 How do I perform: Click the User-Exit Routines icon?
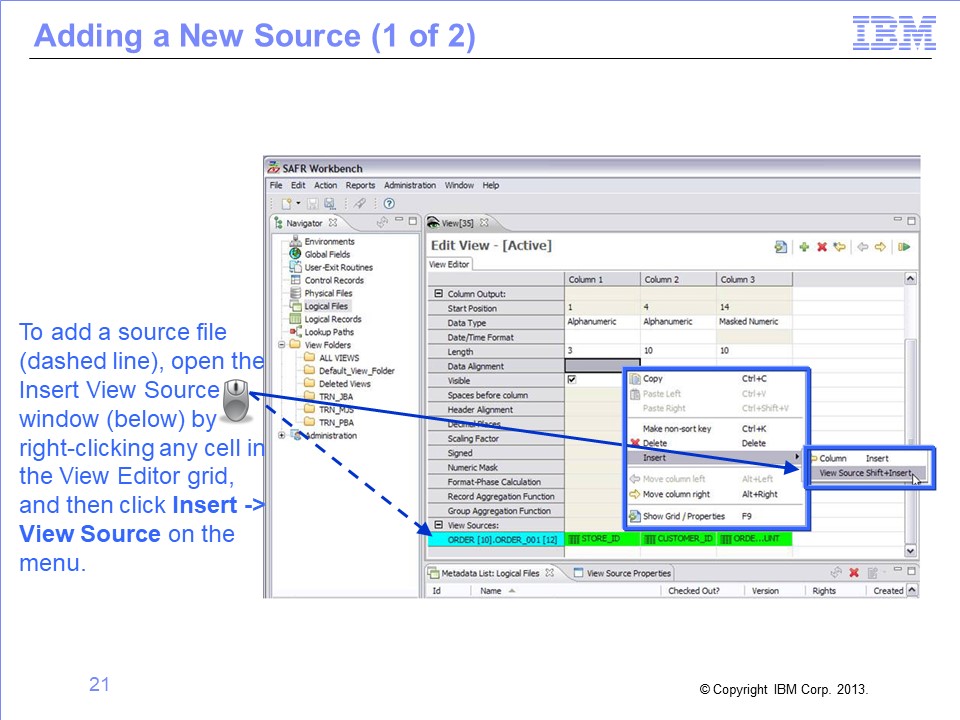click(x=295, y=267)
